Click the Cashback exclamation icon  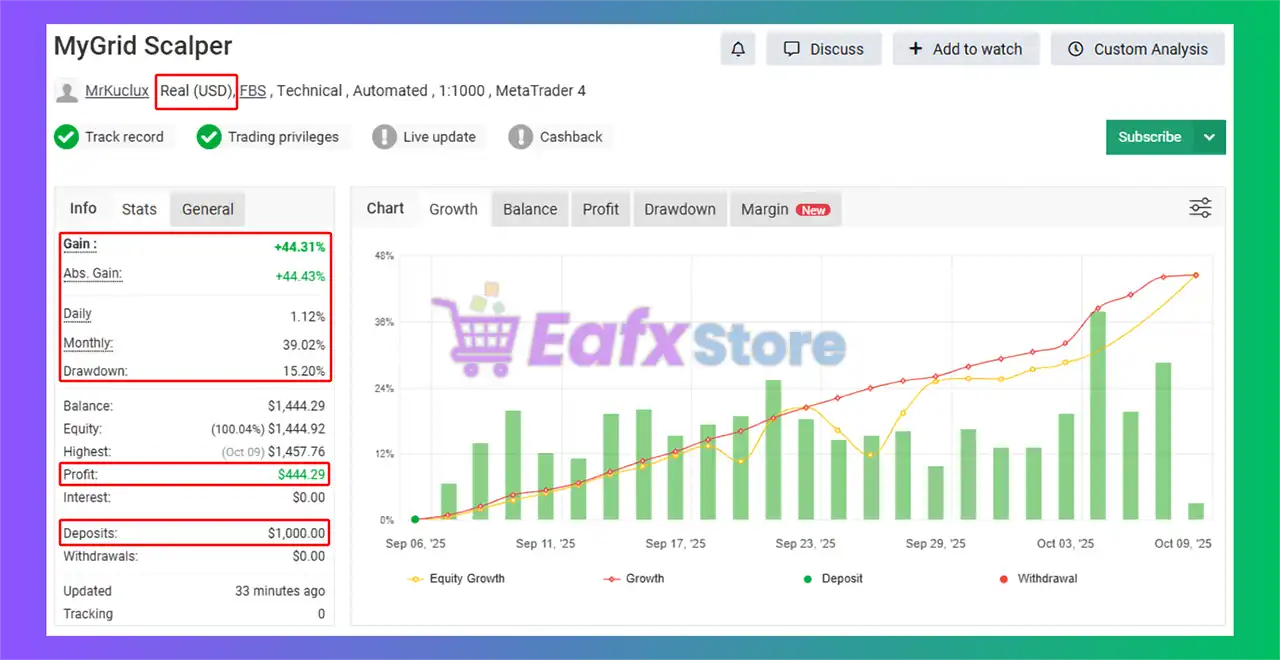[x=520, y=137]
